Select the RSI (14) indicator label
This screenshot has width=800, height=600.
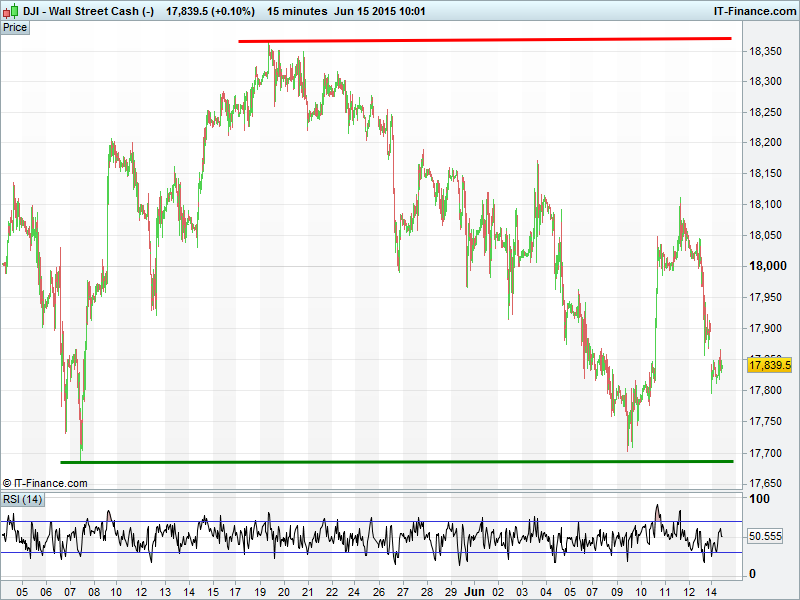tap(22, 499)
